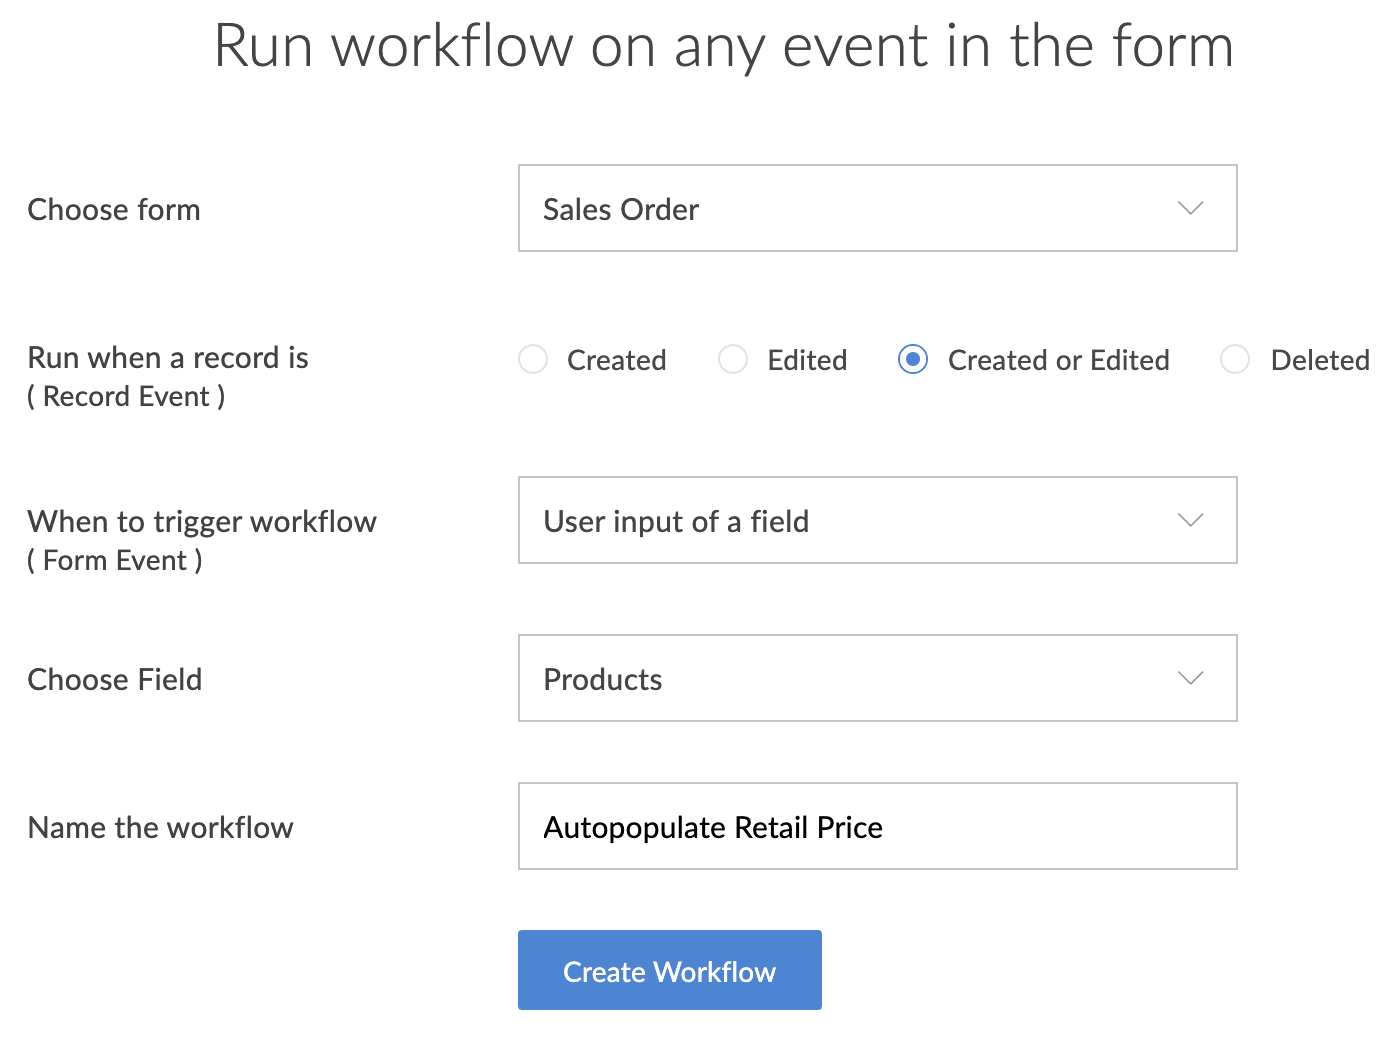Click the chevron in the form event dropdown
1394x1040 pixels.
1190,520
